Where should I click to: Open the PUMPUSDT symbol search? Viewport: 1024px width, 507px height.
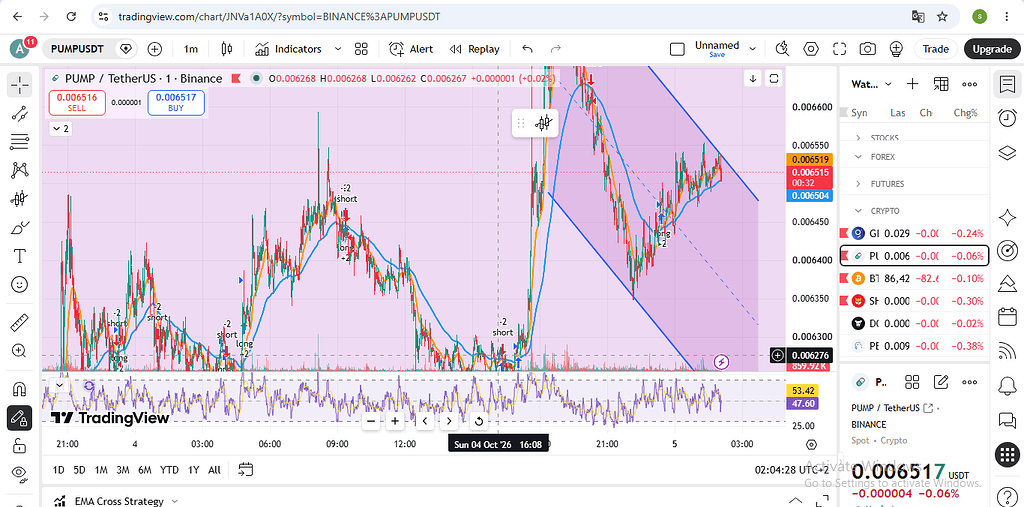pos(76,49)
